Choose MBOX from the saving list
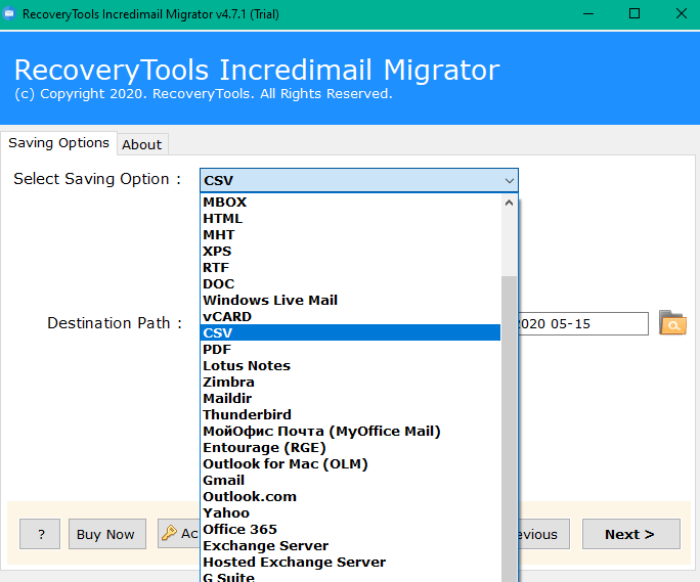 350,202
